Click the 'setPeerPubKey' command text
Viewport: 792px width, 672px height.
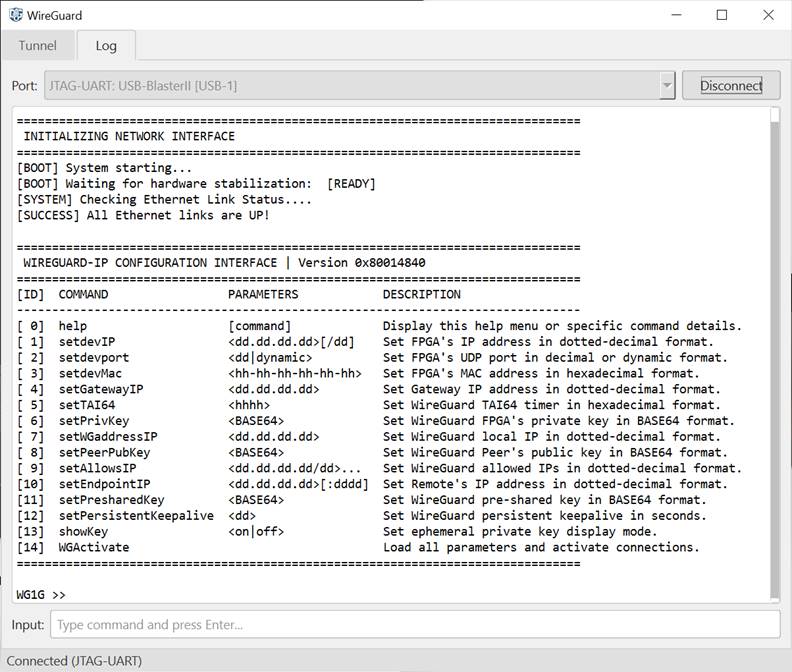(x=104, y=452)
